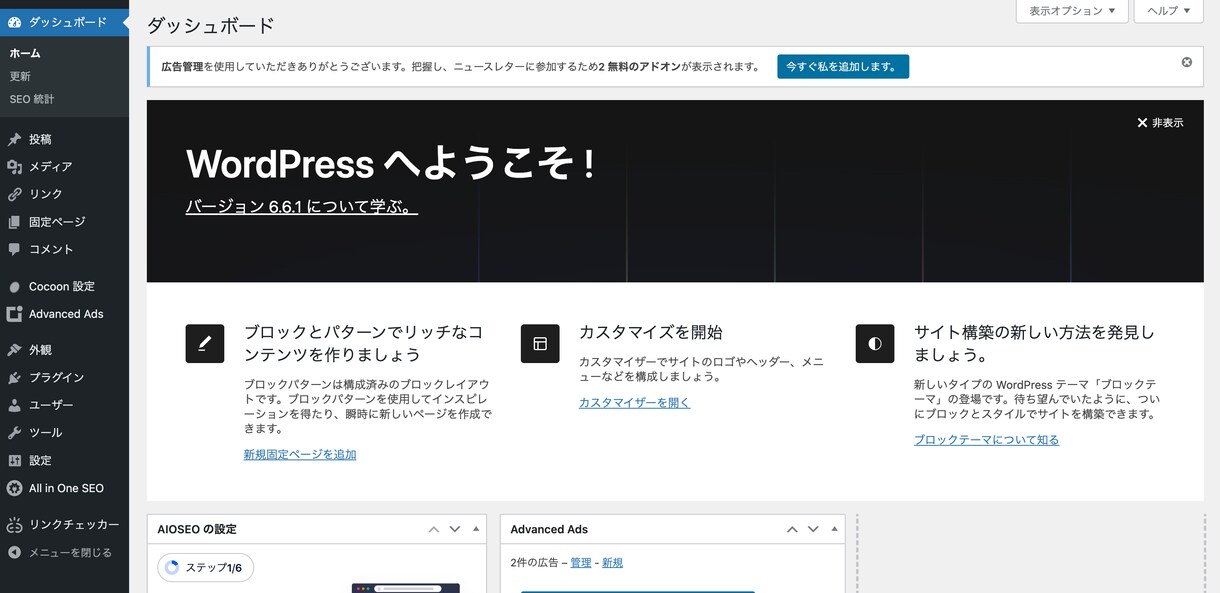The width and height of the screenshot is (1220, 593).
Task: Click the collapse arrow icon beside メニューを閉じる
Action: pyautogui.click(x=14, y=552)
